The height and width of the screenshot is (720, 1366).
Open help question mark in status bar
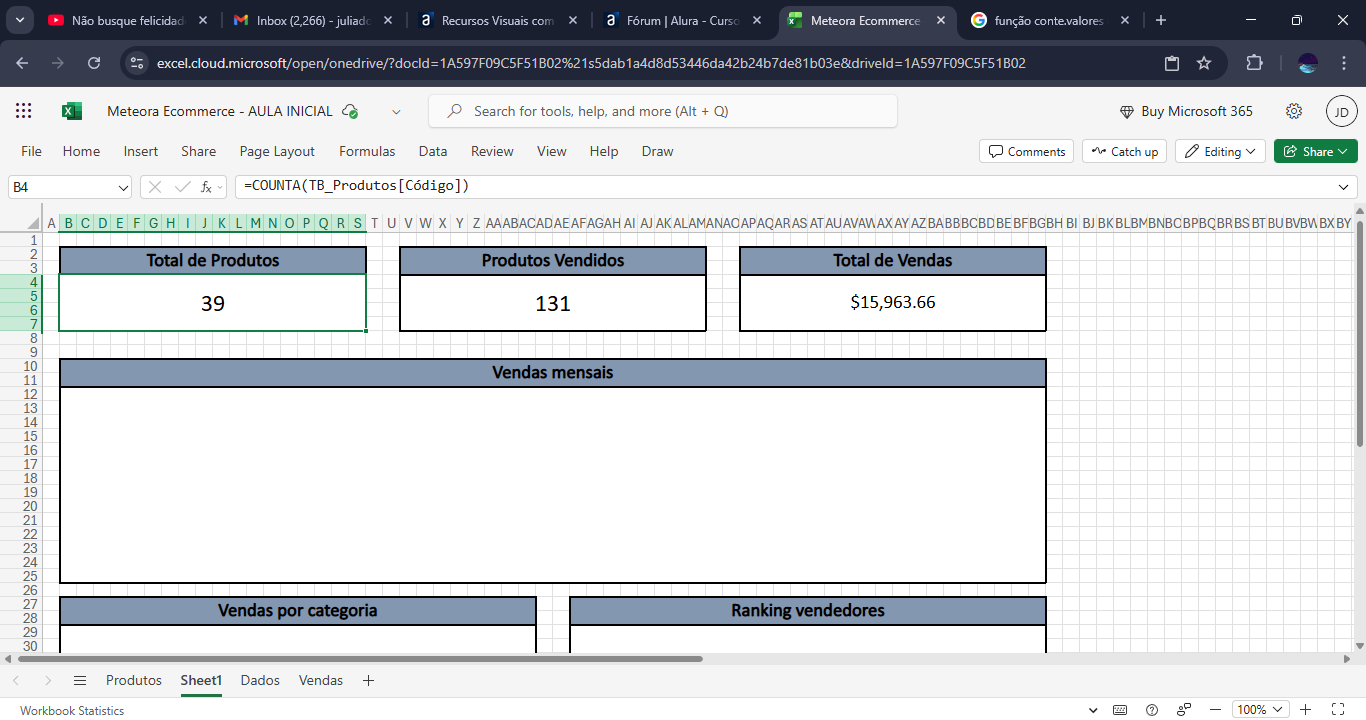point(1152,710)
